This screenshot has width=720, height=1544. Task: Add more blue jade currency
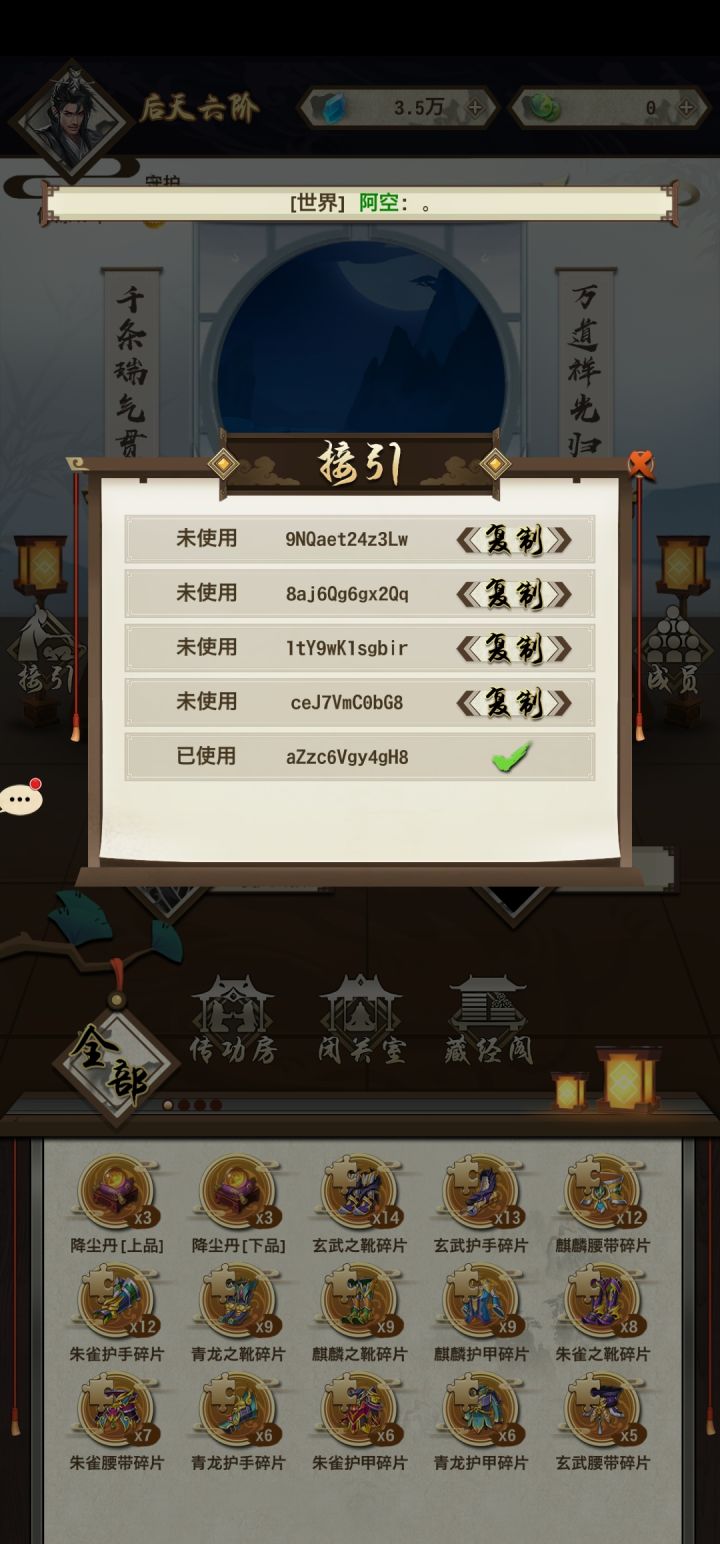point(475,107)
